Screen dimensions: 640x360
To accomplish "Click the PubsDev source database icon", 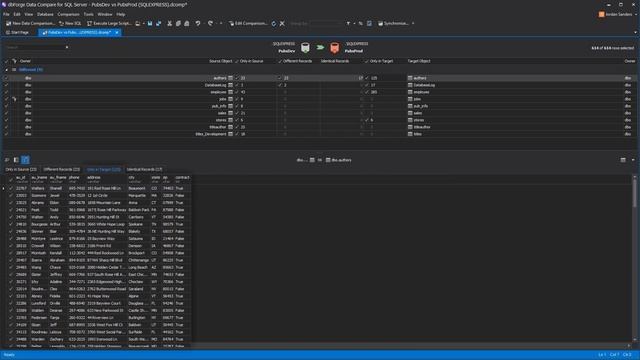I will coord(305,48).
